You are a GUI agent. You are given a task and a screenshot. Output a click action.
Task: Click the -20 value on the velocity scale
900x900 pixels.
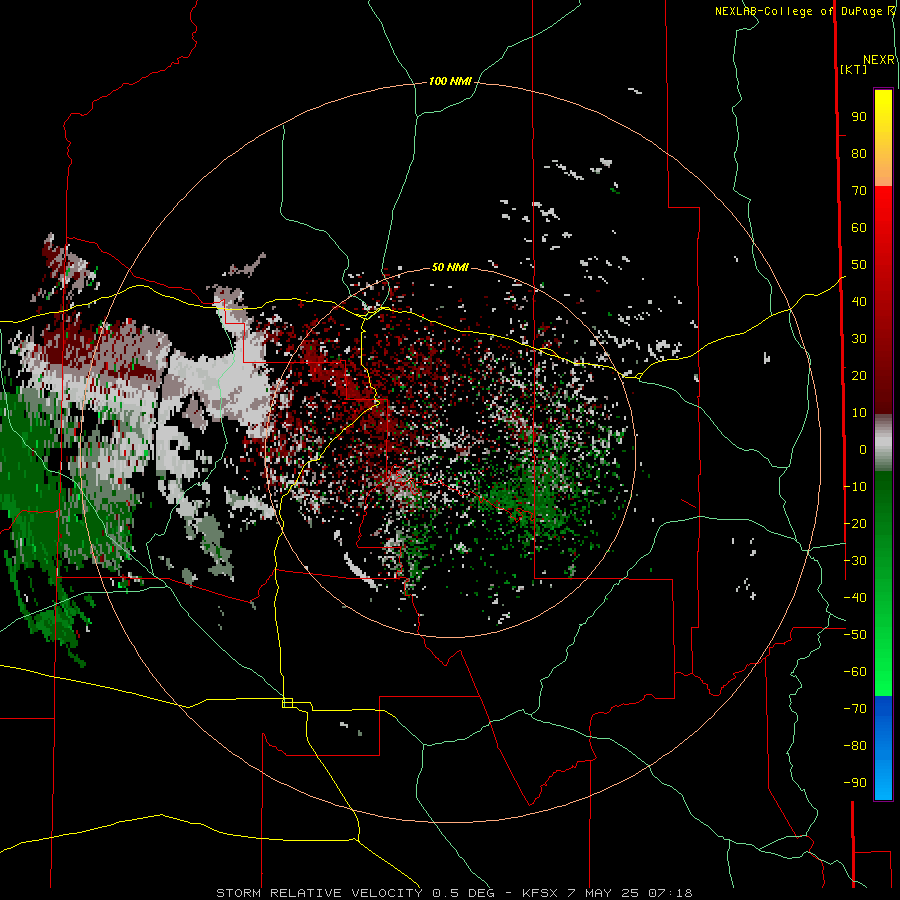[855, 524]
